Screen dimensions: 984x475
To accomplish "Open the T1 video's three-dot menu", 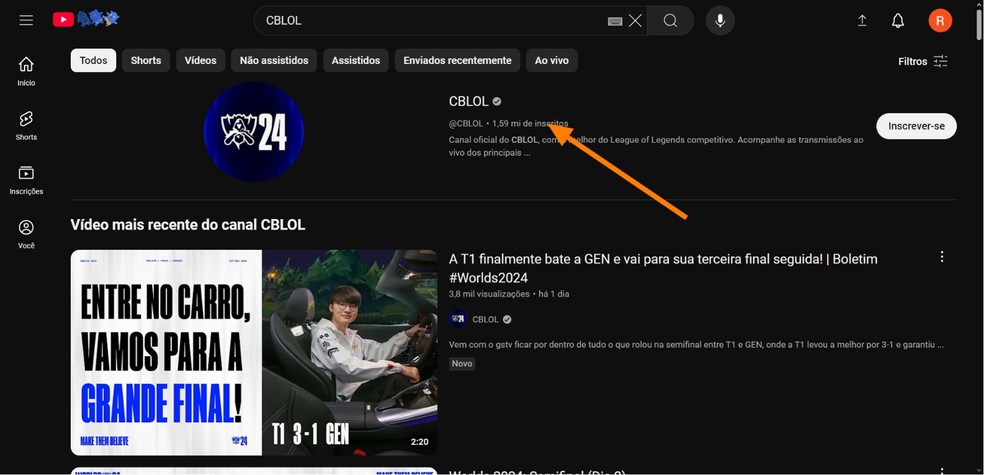I will [941, 257].
